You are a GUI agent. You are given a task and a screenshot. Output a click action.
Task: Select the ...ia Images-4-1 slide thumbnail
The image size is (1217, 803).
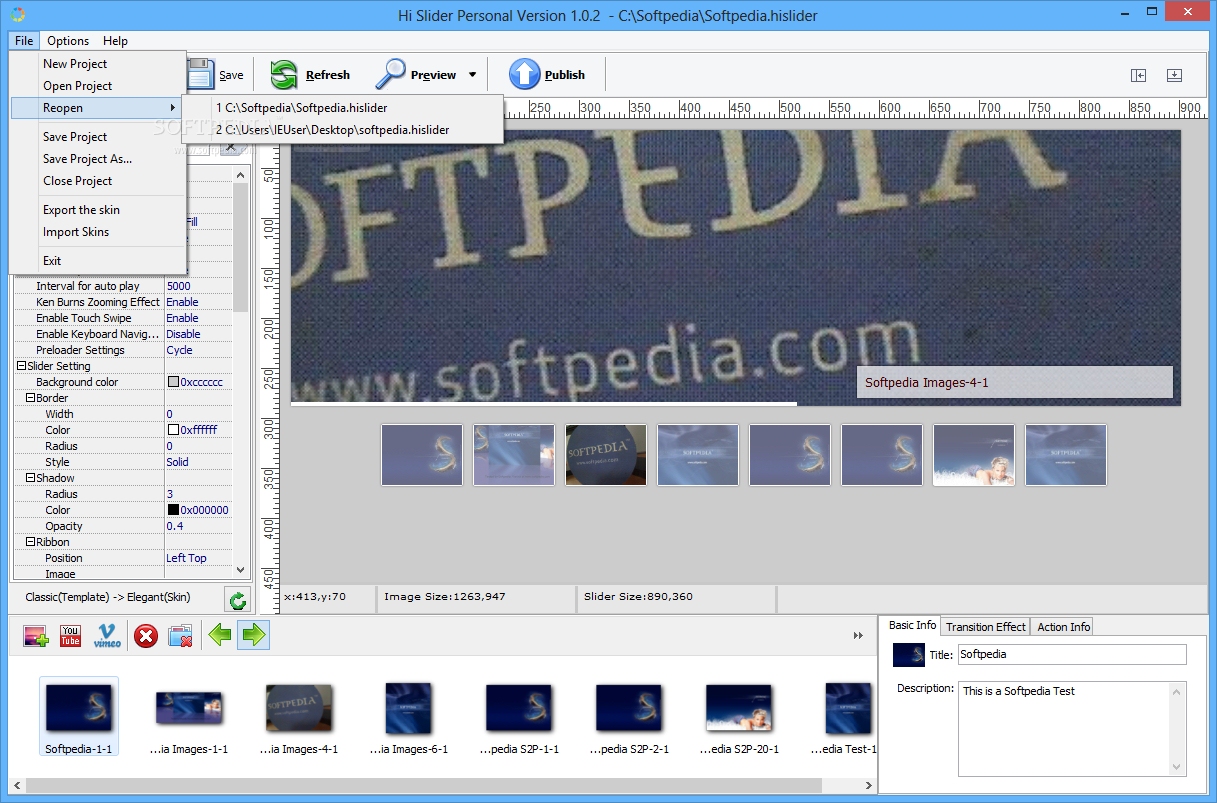(x=299, y=716)
